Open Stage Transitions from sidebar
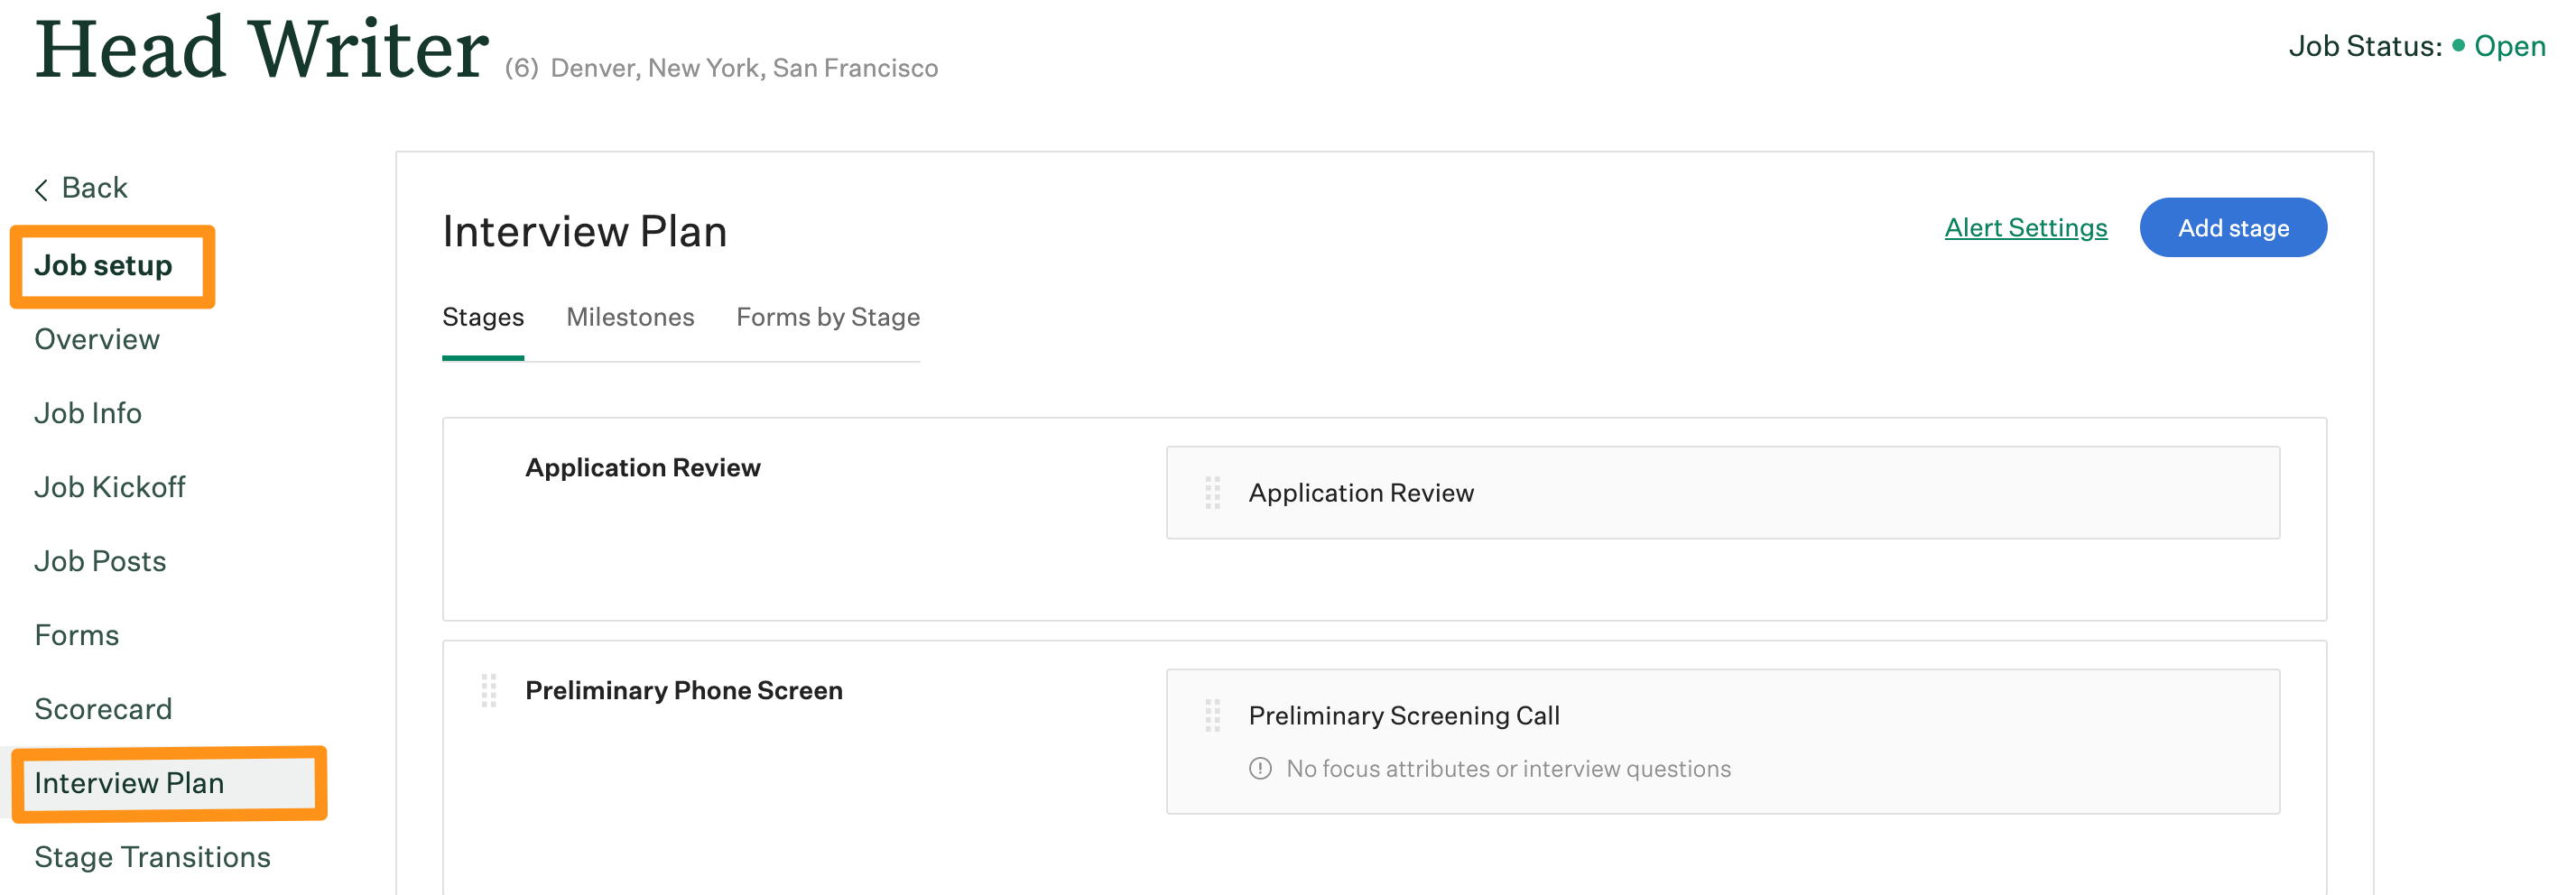This screenshot has height=895, width=2576. [152, 857]
